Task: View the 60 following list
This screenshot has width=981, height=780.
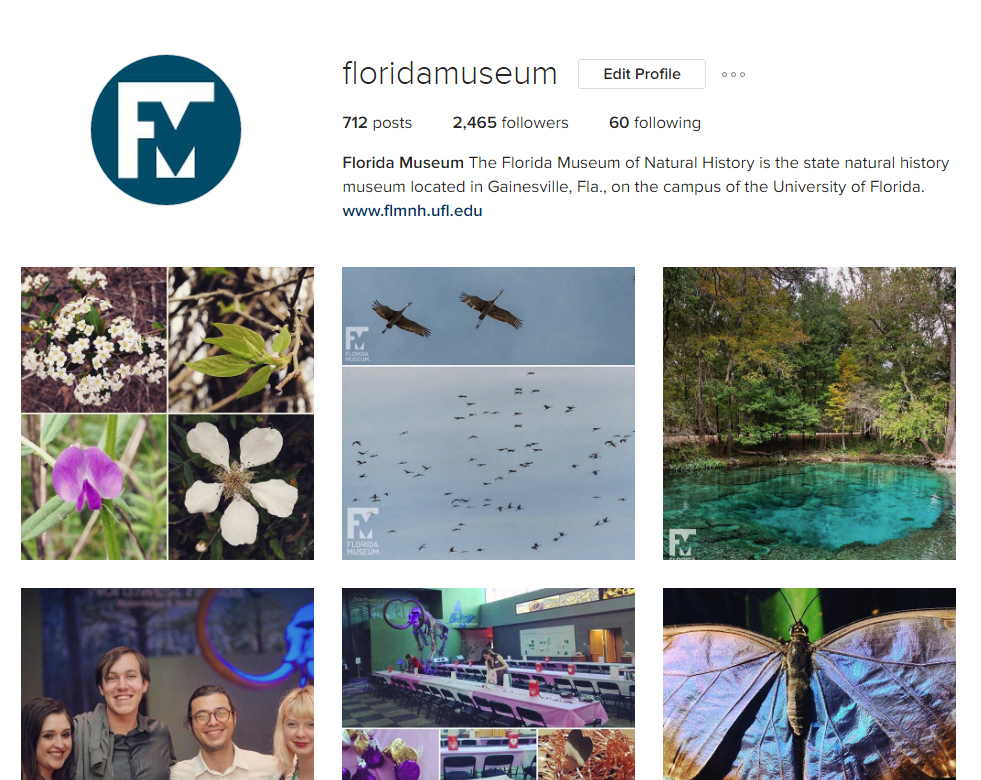Action: 655,123
